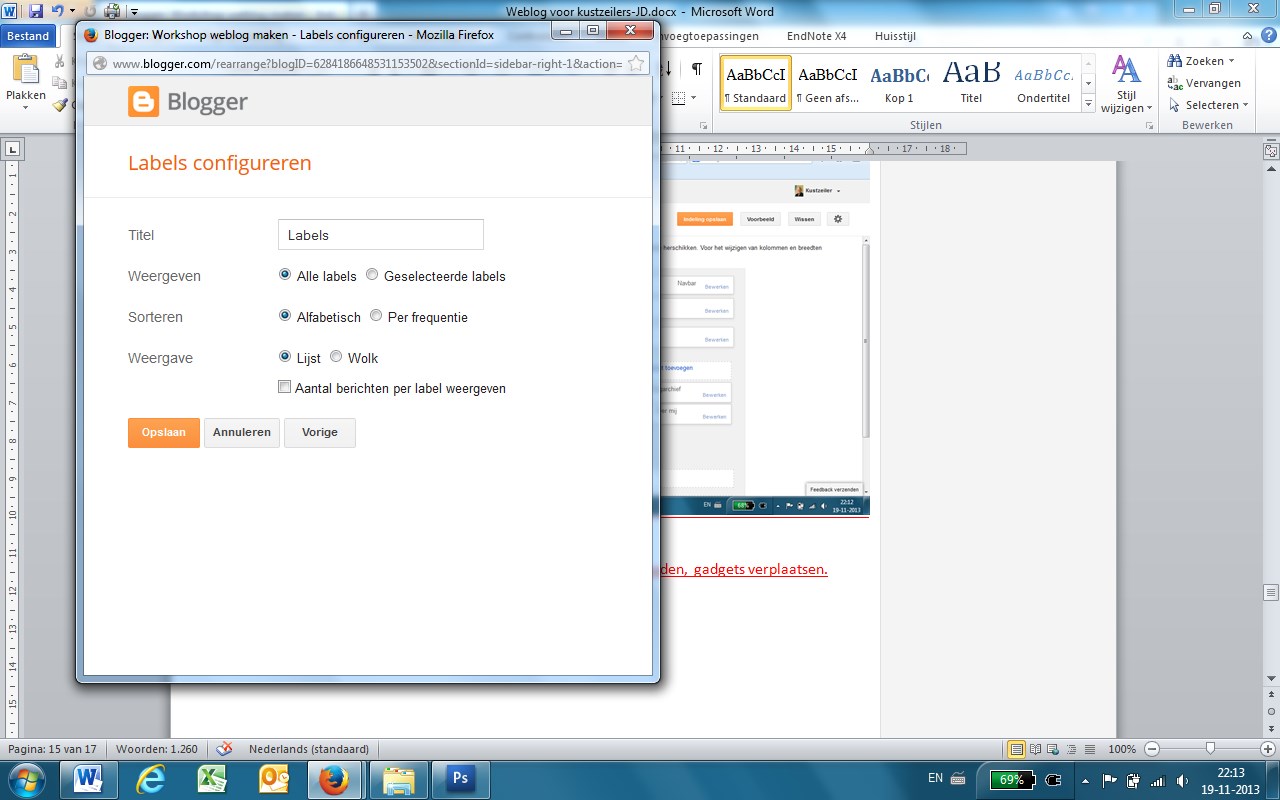
Task: Apply the Standaard style in Word
Action: pyautogui.click(x=756, y=82)
